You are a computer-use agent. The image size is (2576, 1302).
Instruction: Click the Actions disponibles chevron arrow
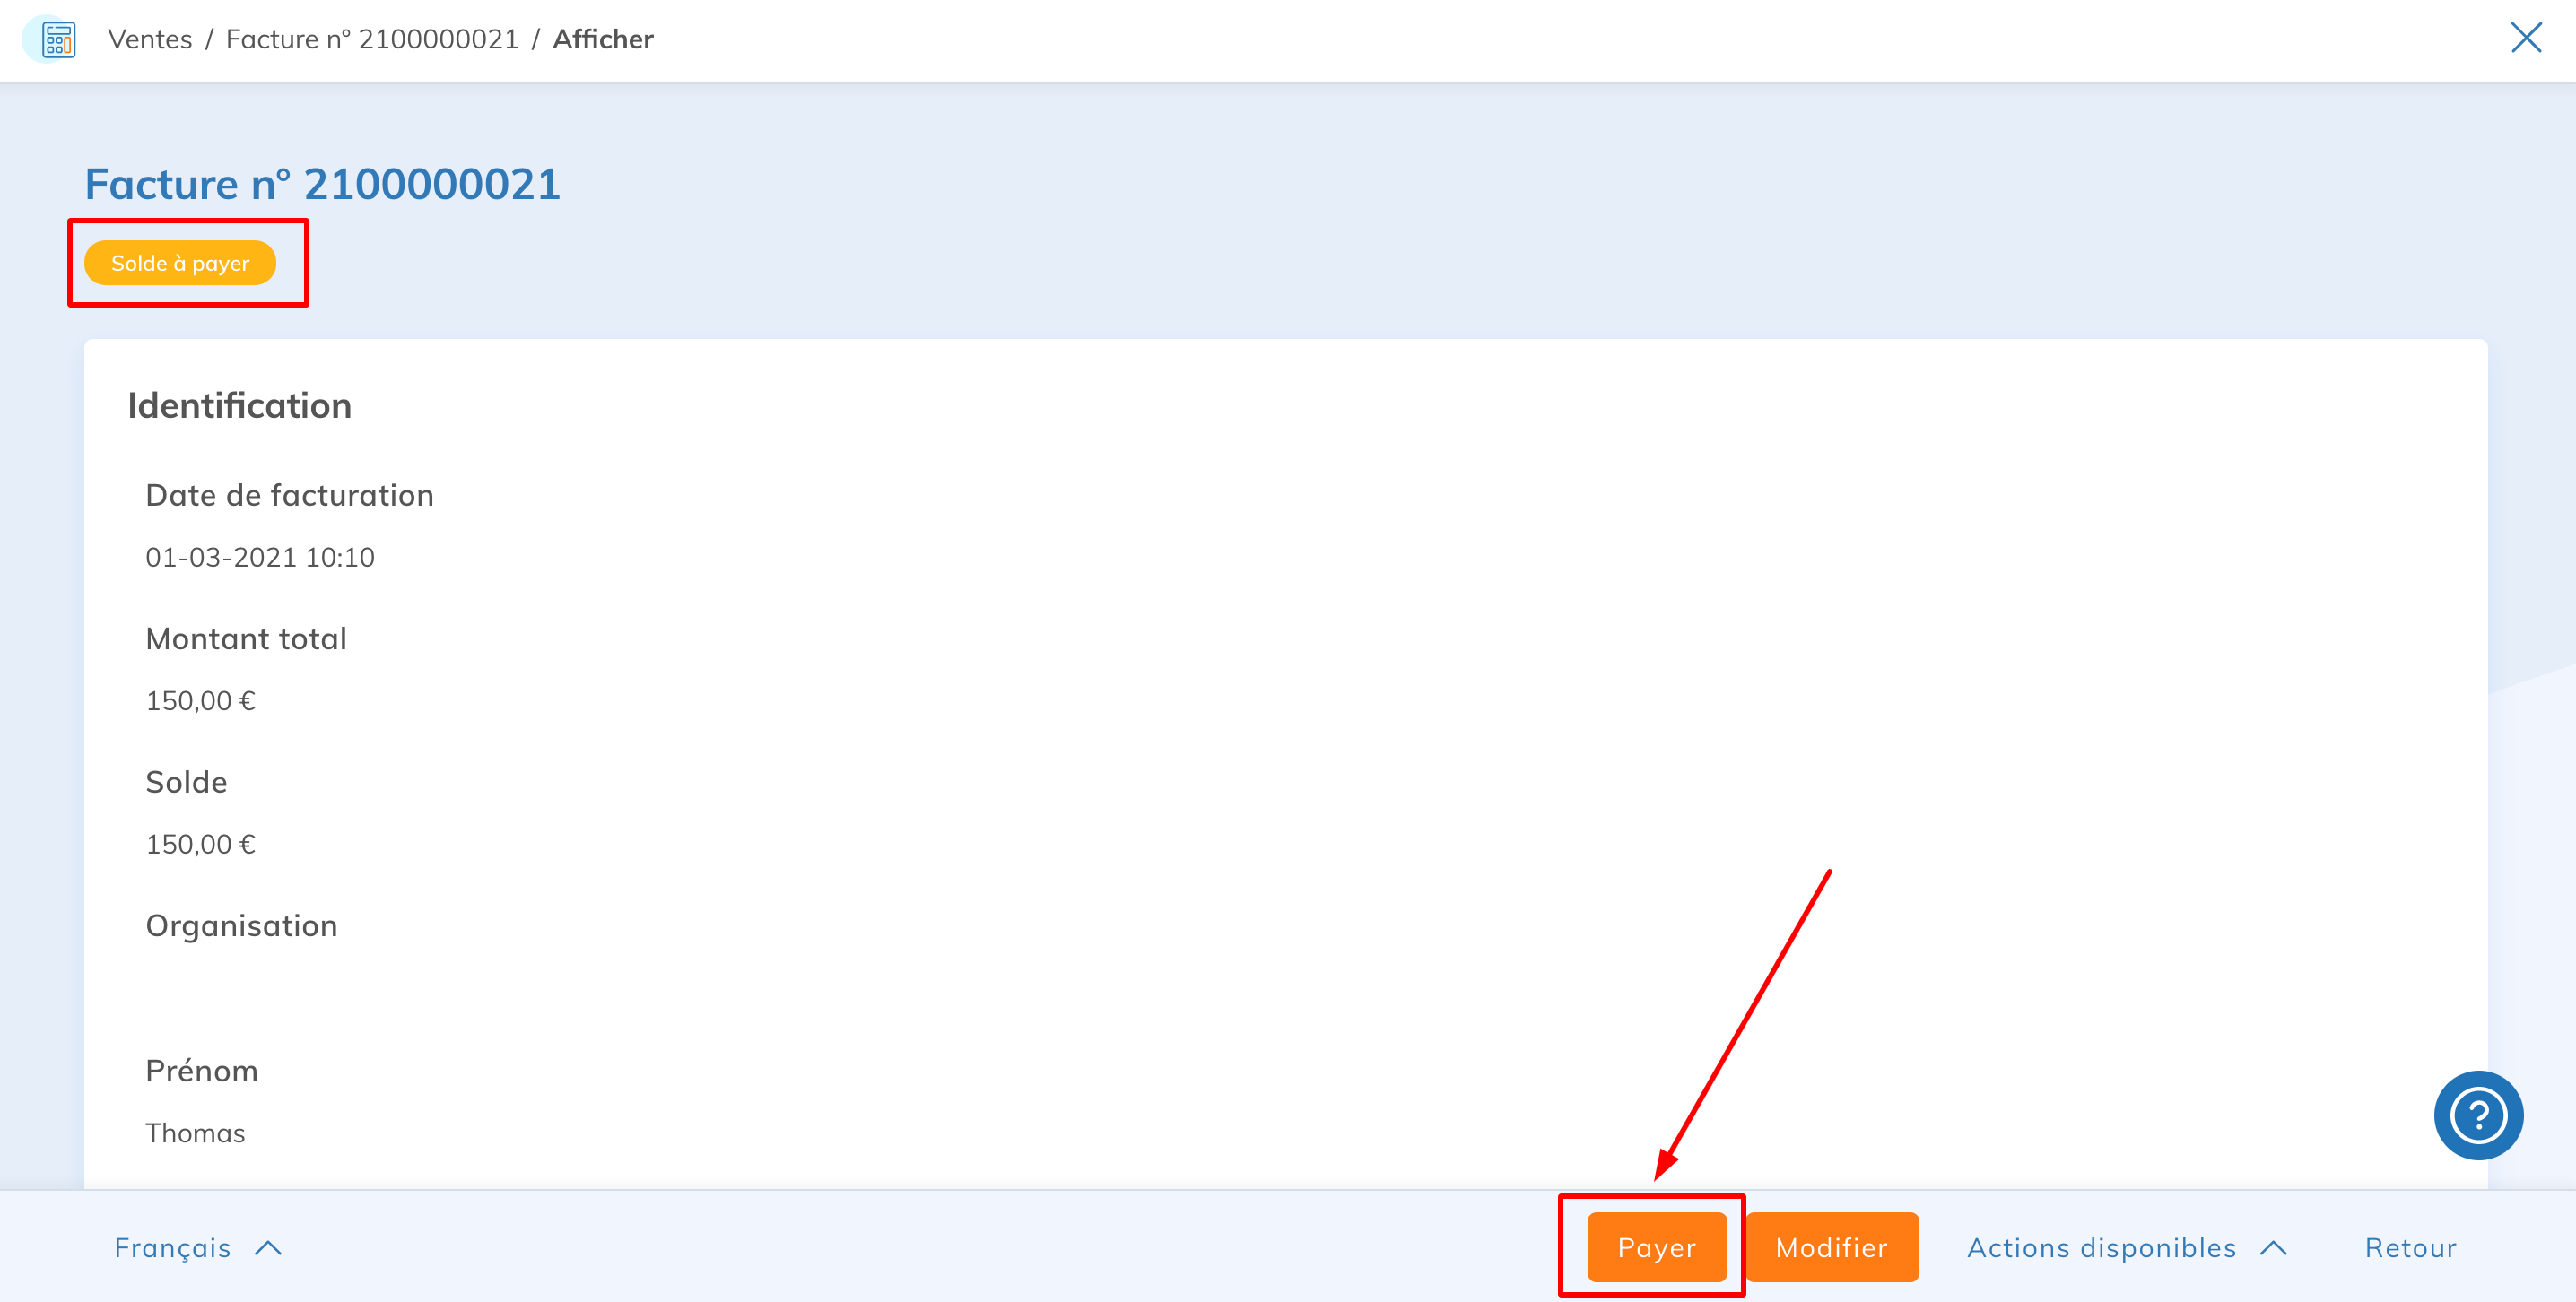[x=2273, y=1248]
